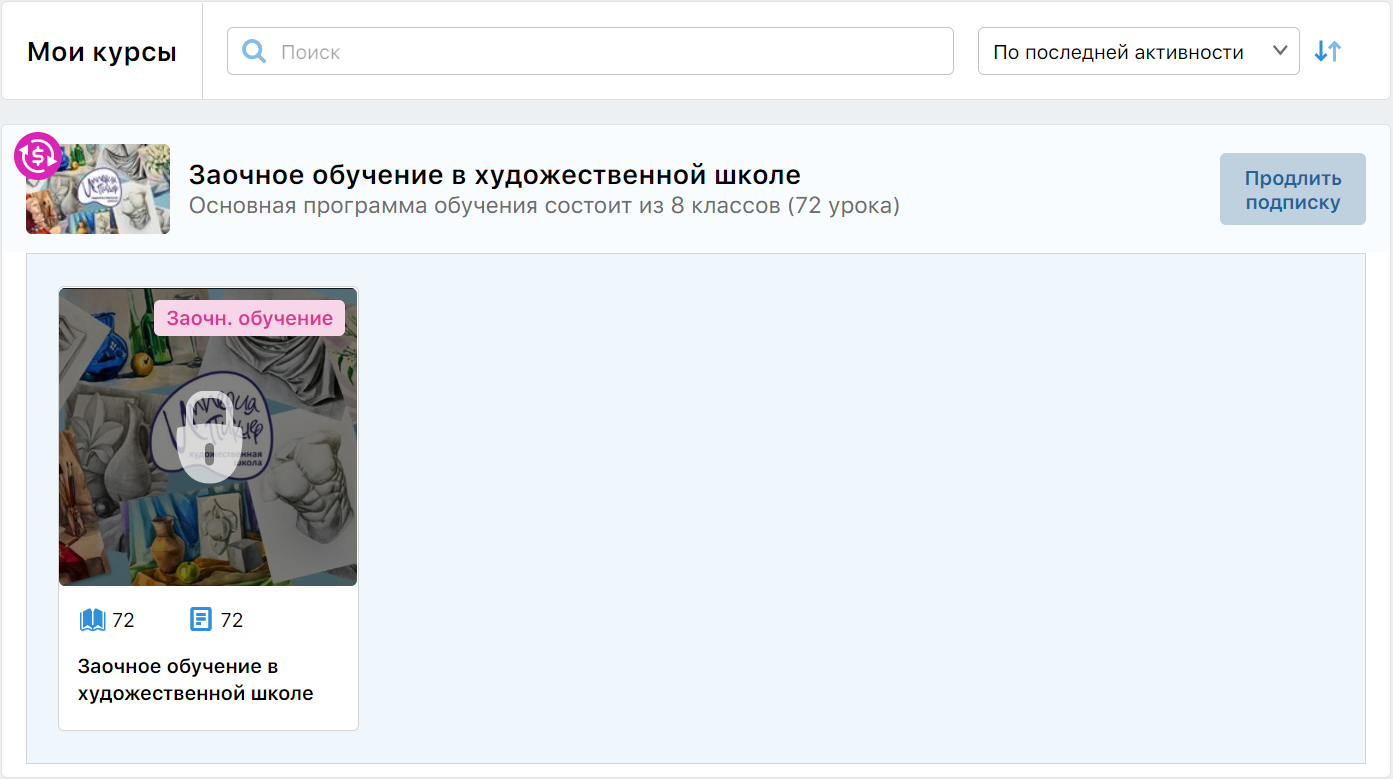1393x779 pixels.
Task: Click lesson count 72 beside the book icon
Action: click(123, 620)
